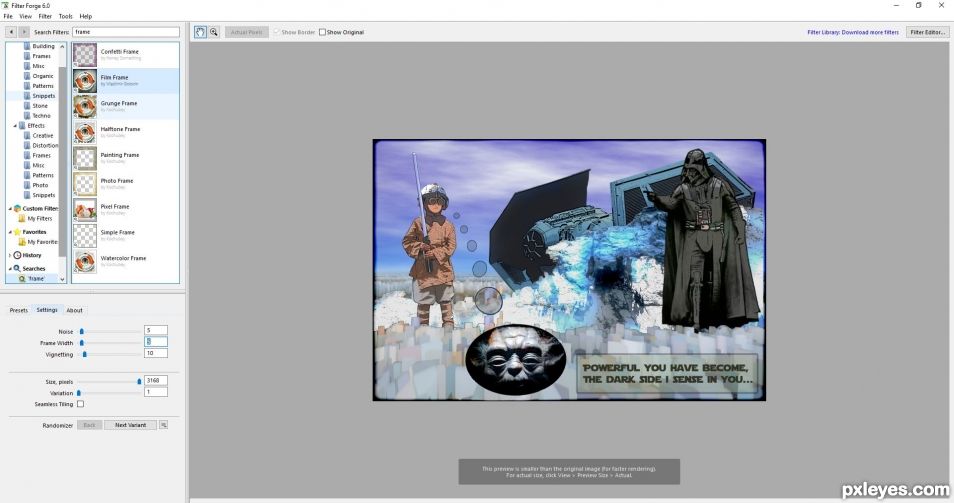Collapse the Effects tree node
The width and height of the screenshot is (954, 503).
(x=15, y=126)
